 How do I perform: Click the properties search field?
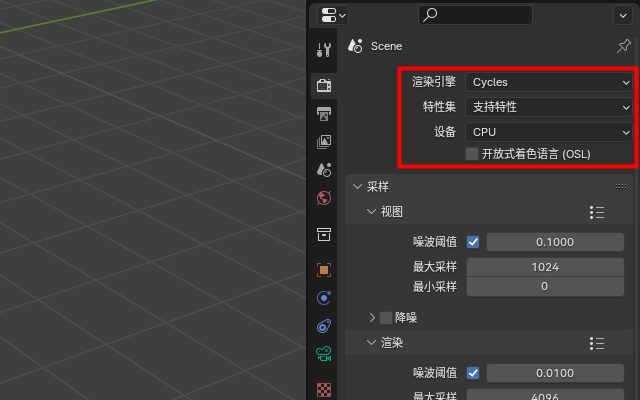click(476, 15)
